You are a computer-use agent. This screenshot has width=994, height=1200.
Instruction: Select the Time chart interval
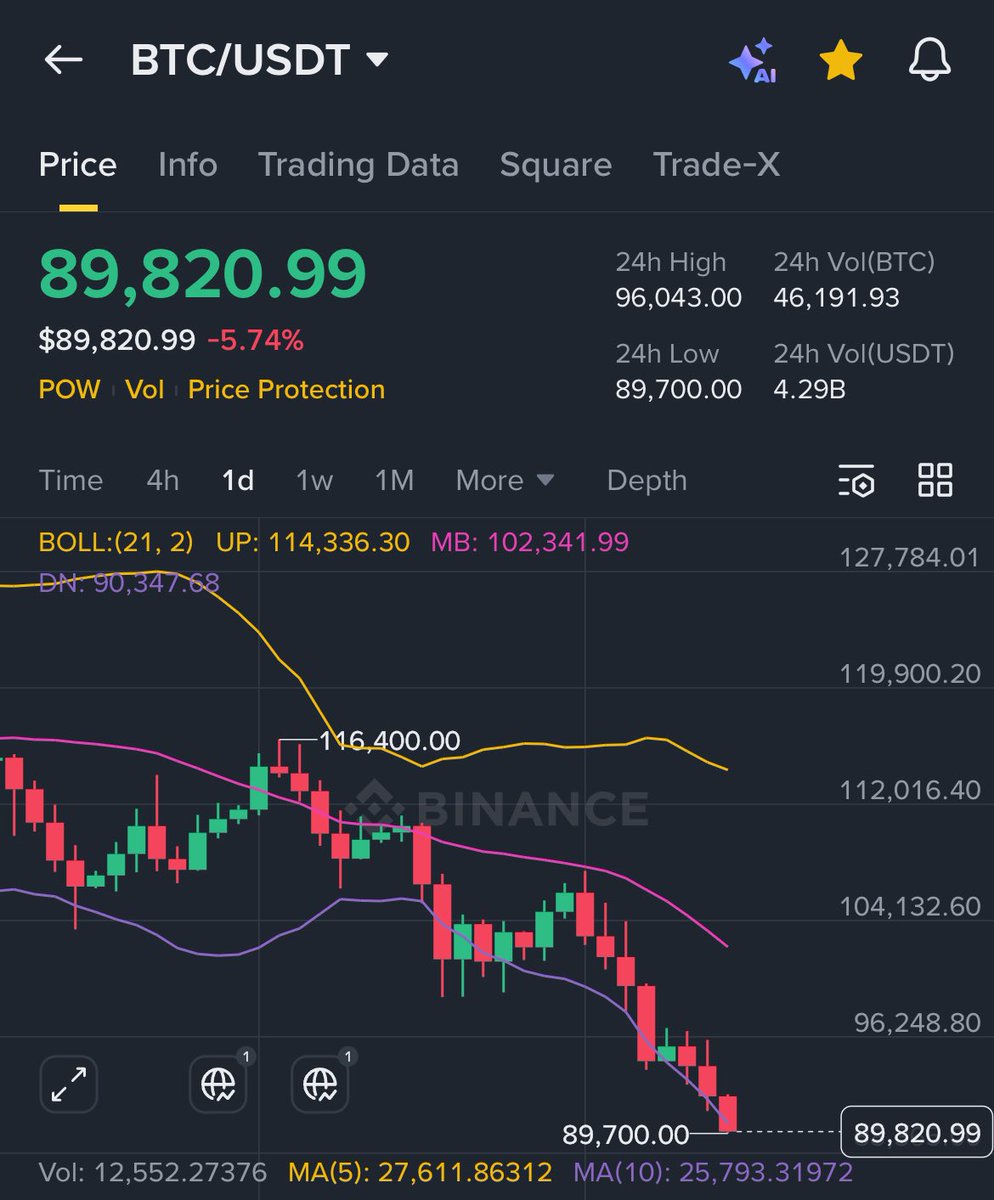[71, 481]
